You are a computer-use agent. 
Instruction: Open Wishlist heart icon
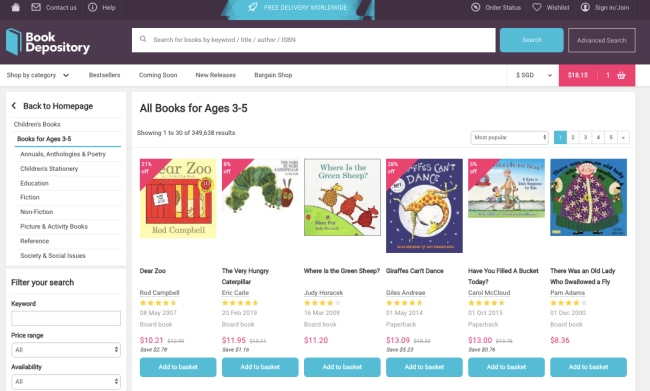pos(537,7)
